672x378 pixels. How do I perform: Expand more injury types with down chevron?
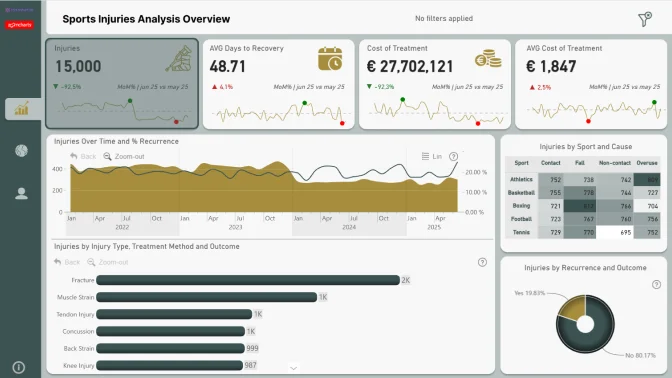tap(294, 368)
